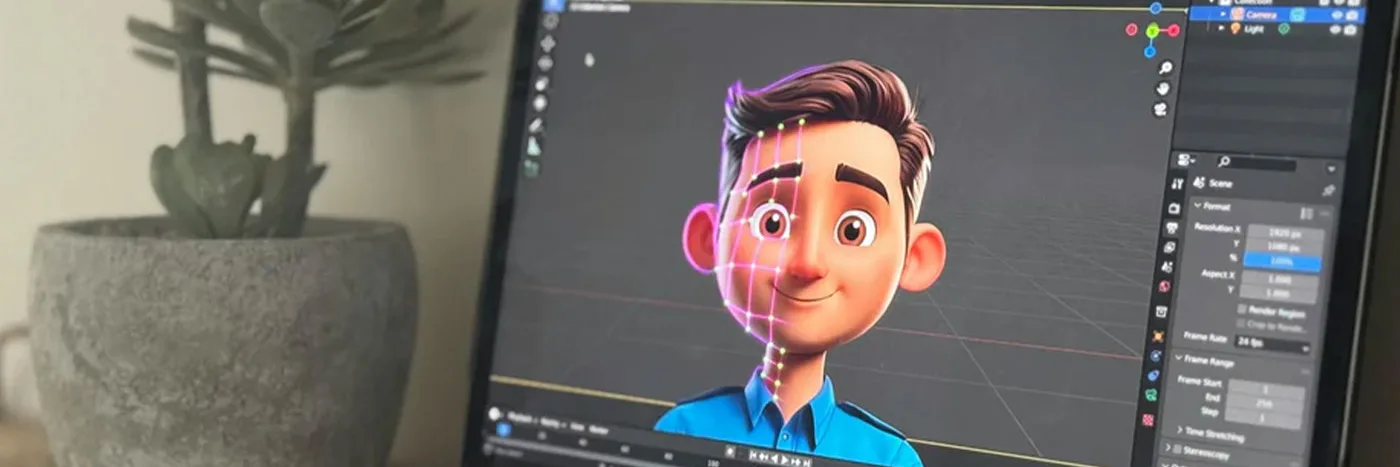This screenshot has height=467, width=1400.
Task: Open the red checkered Material properties tab
Action: coord(1148,420)
